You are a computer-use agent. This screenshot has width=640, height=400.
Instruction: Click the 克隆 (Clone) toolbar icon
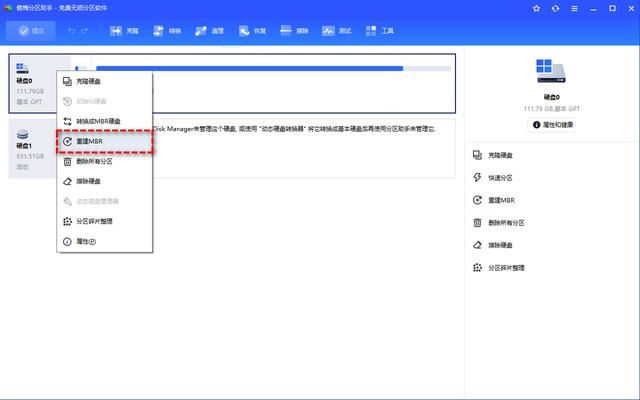[x=124, y=31]
